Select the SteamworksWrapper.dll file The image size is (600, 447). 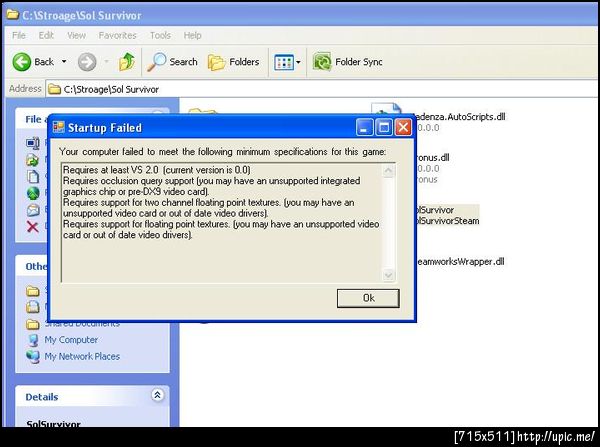(460, 262)
